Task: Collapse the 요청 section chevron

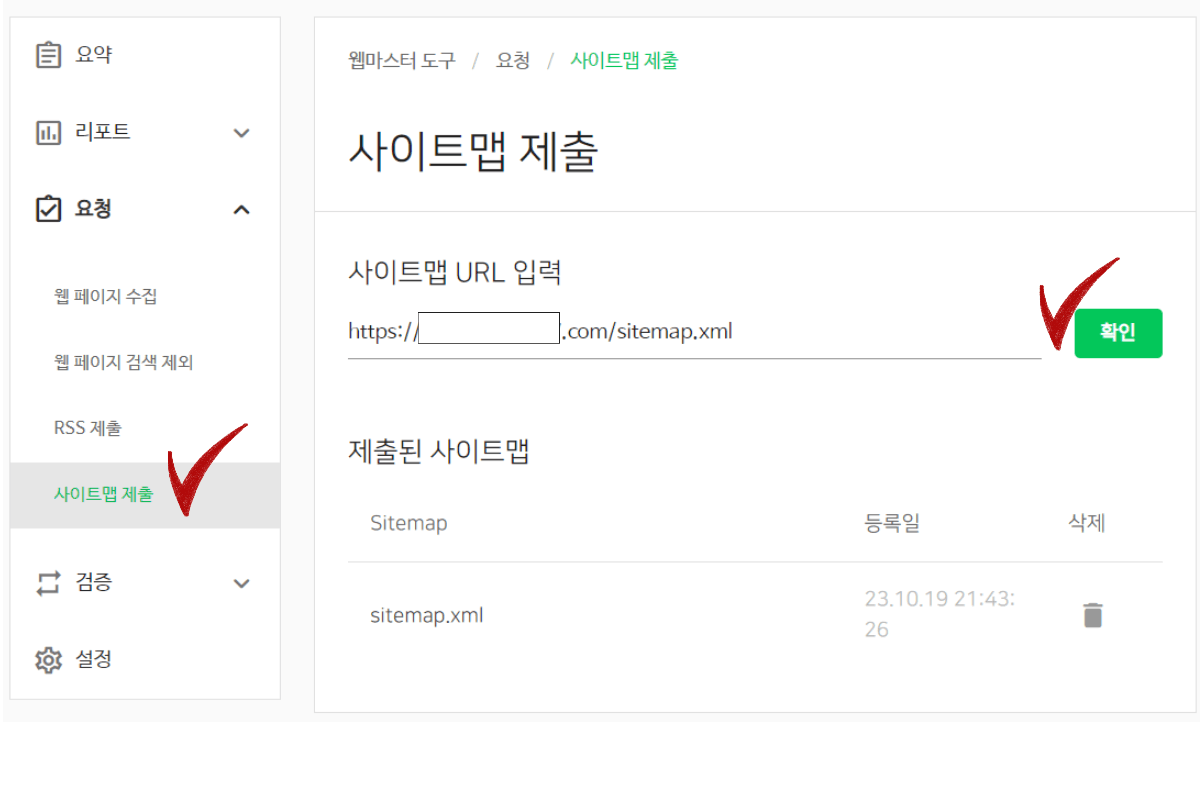Action: (241, 209)
